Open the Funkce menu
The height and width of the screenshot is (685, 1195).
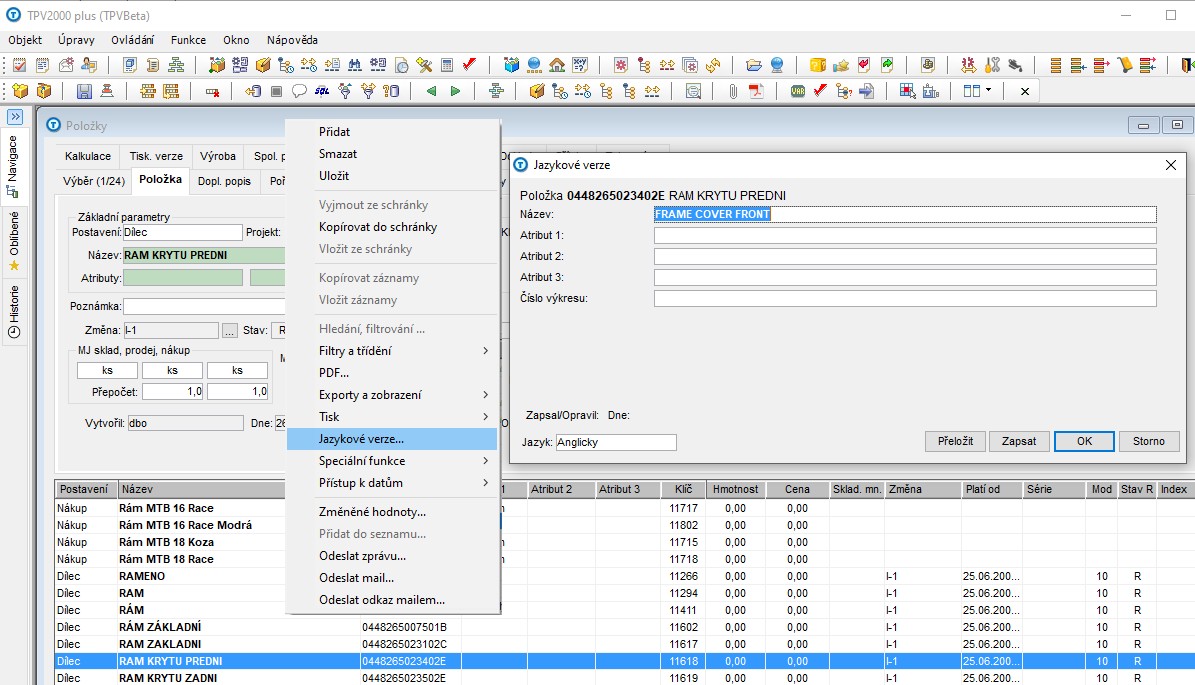point(188,40)
